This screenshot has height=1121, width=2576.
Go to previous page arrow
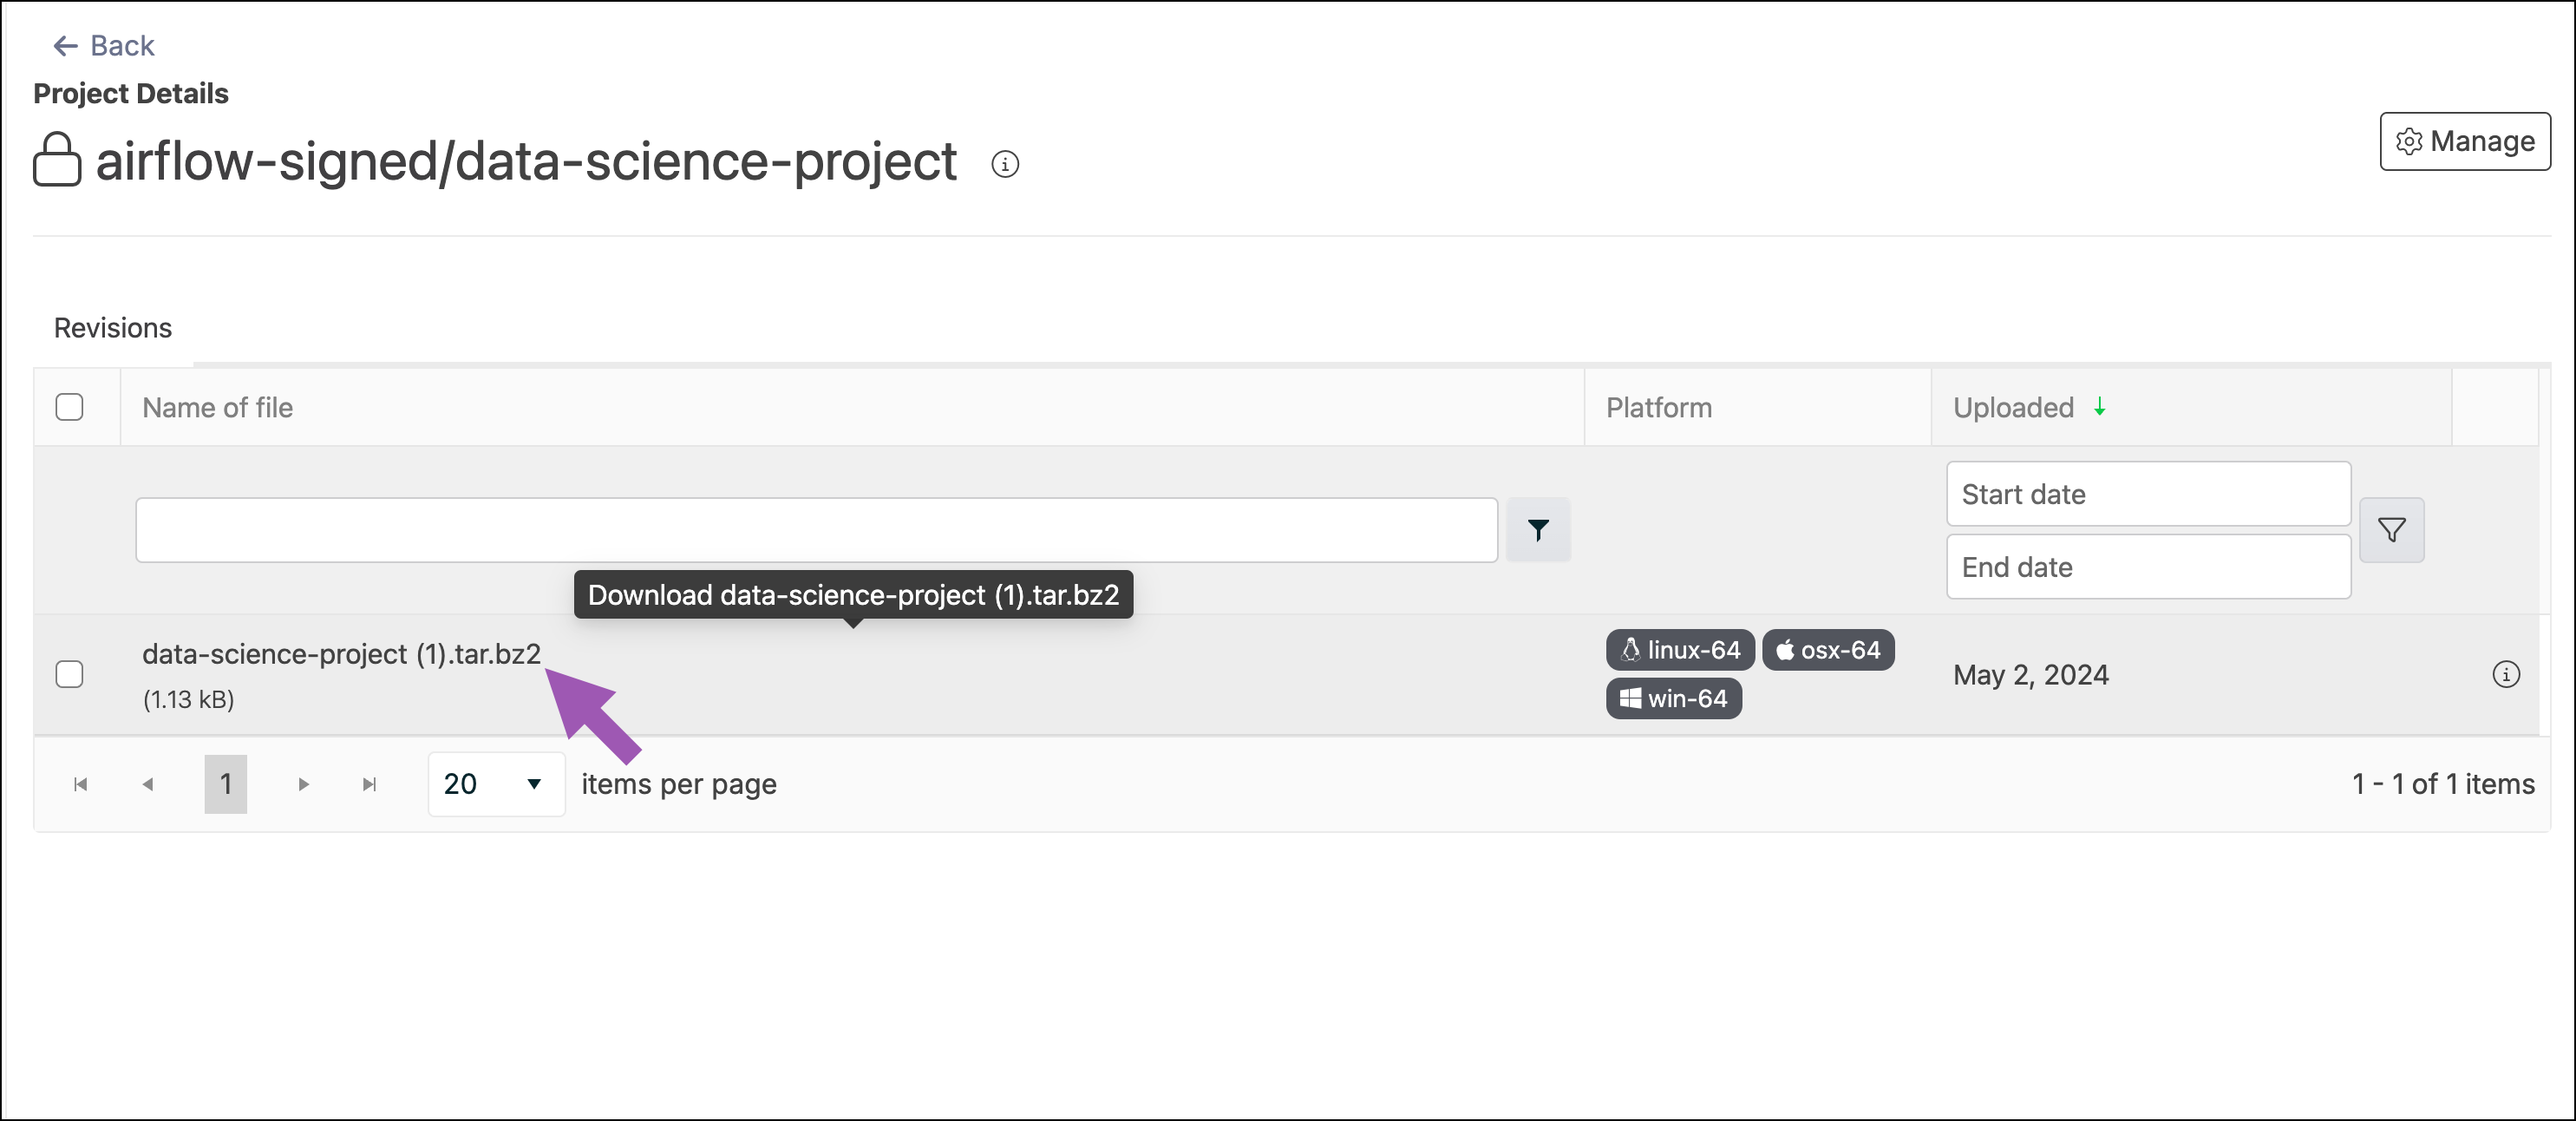click(x=148, y=785)
